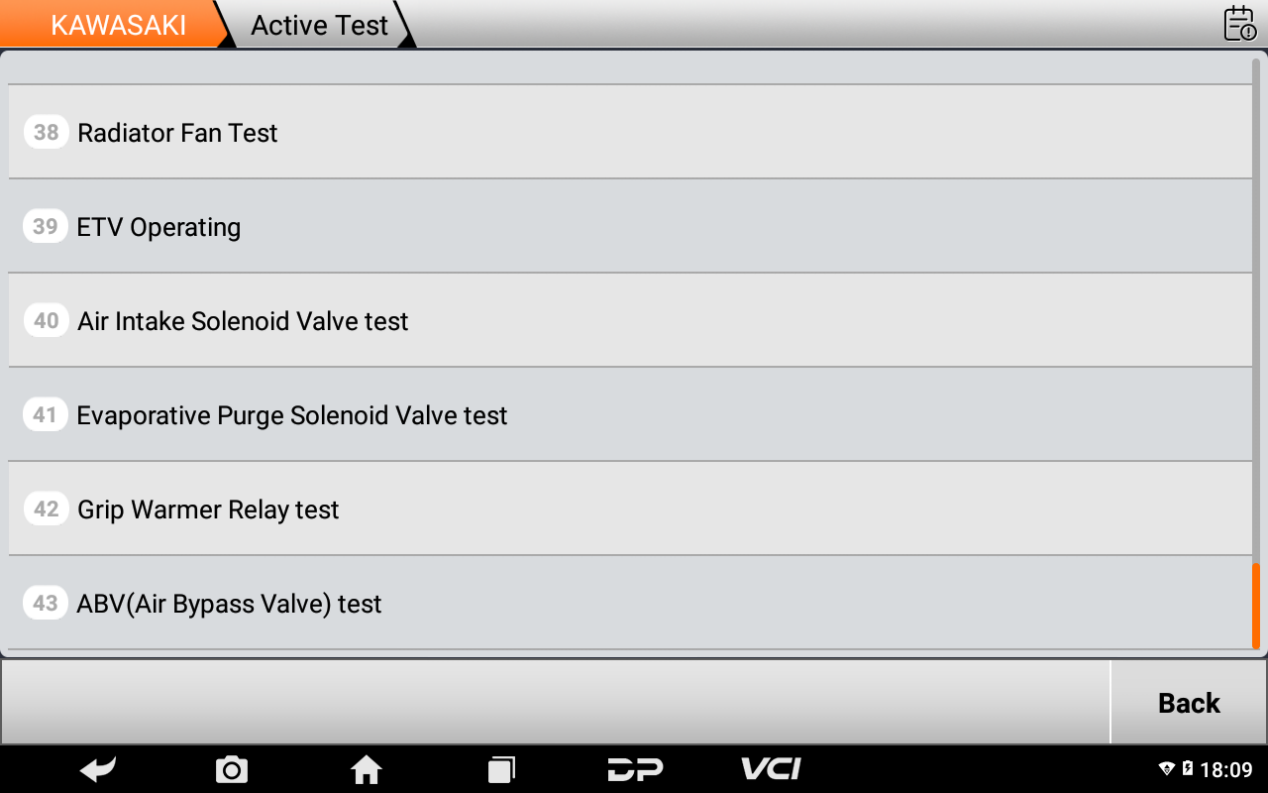The image size is (1268, 793).
Task: Run the Radiator Fan Test
Action: point(630,132)
